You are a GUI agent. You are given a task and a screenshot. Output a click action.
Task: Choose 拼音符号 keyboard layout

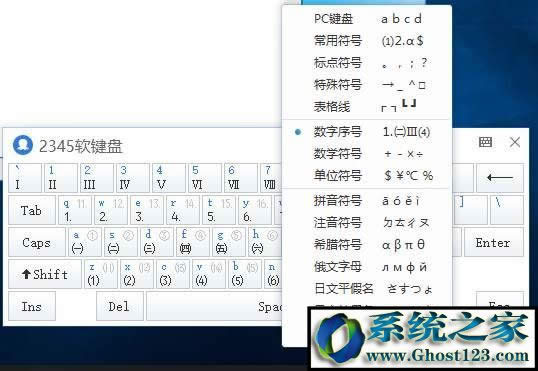click(x=366, y=201)
